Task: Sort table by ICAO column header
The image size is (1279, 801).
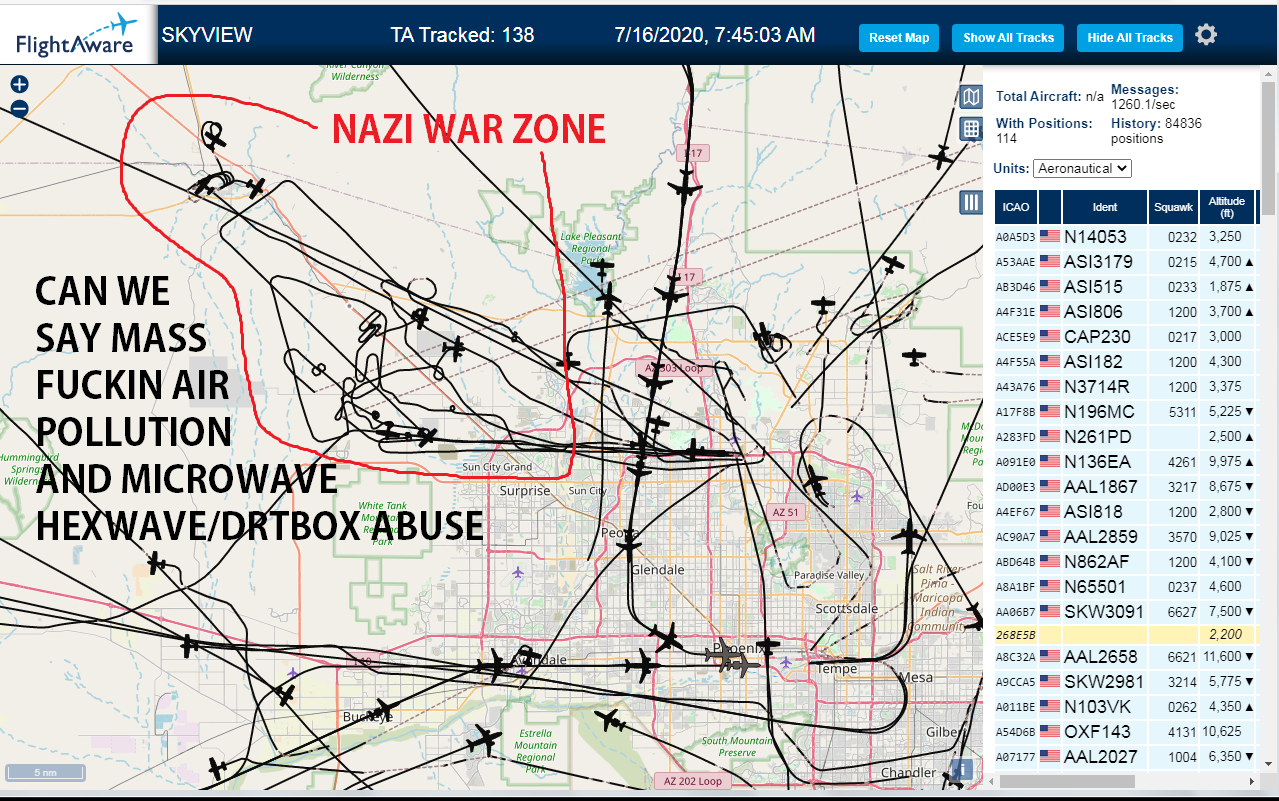Action: pos(1015,207)
